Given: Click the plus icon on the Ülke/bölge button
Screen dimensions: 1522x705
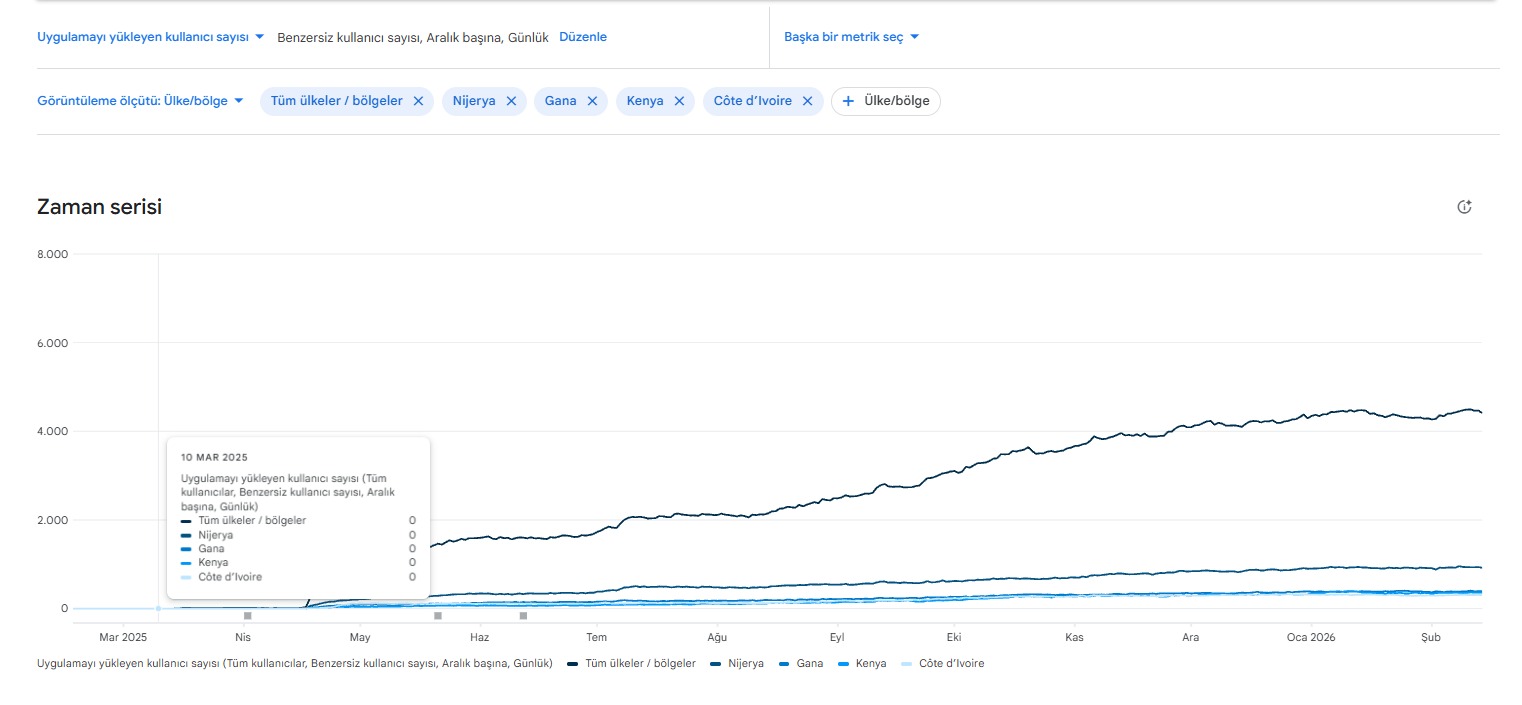Looking at the screenshot, I should pos(849,101).
